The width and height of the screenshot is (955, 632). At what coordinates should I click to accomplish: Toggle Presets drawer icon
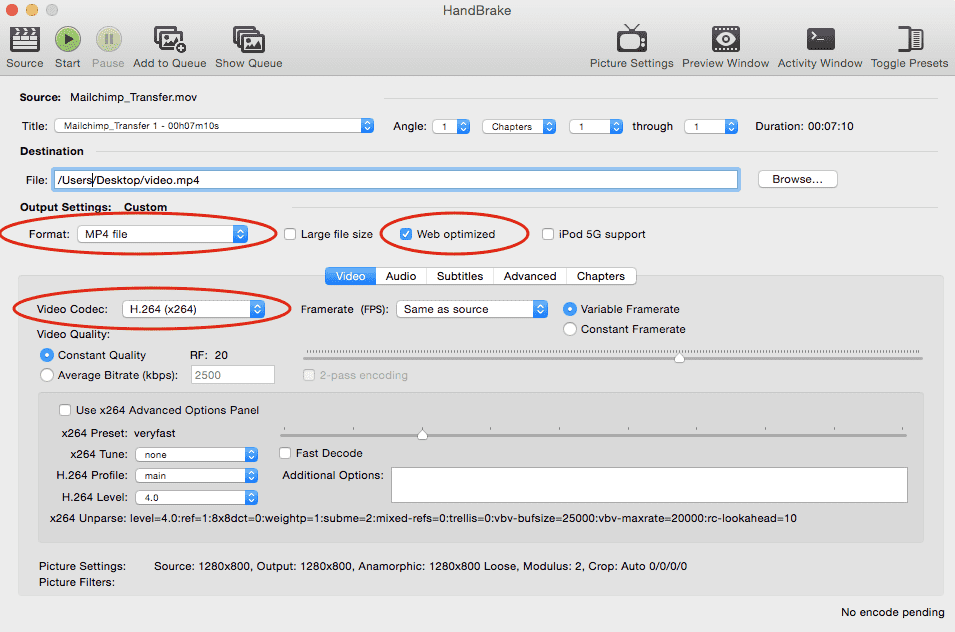(910, 39)
